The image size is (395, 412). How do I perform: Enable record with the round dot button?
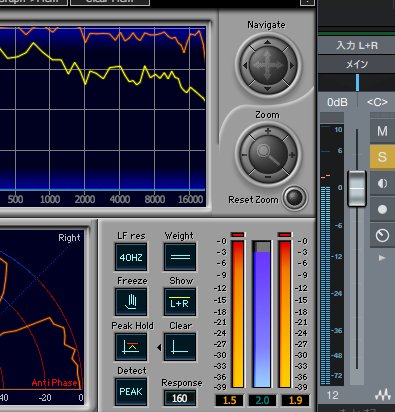coord(382,209)
